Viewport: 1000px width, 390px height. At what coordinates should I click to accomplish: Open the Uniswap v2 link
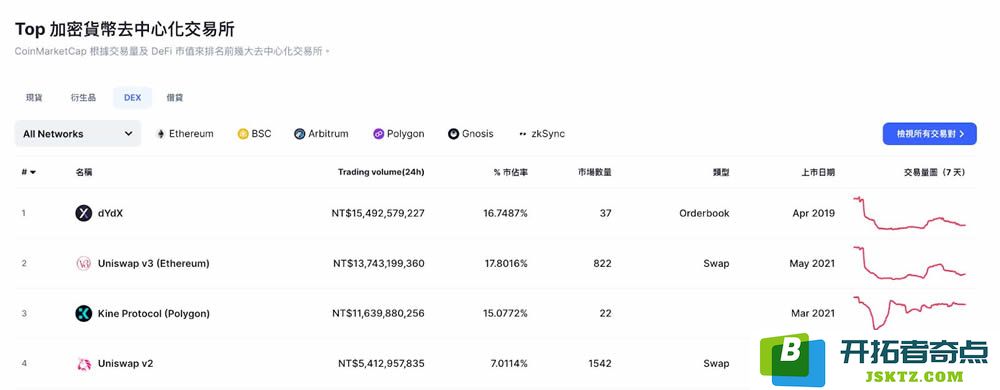coord(126,364)
